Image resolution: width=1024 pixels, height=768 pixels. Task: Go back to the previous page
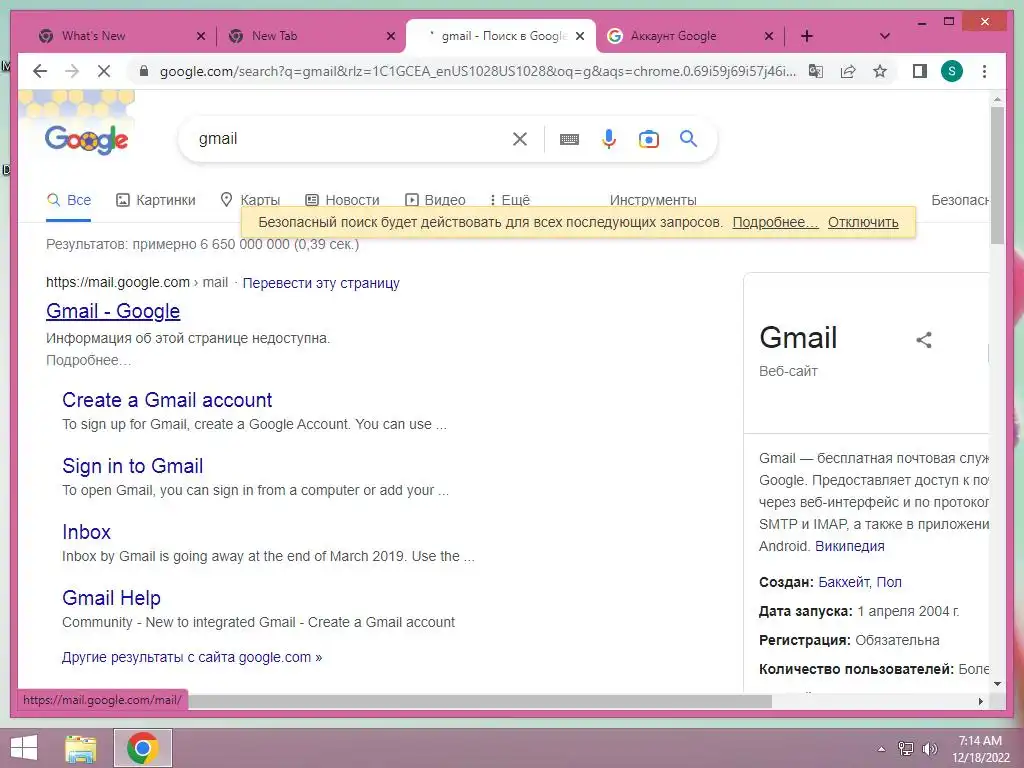(x=40, y=71)
